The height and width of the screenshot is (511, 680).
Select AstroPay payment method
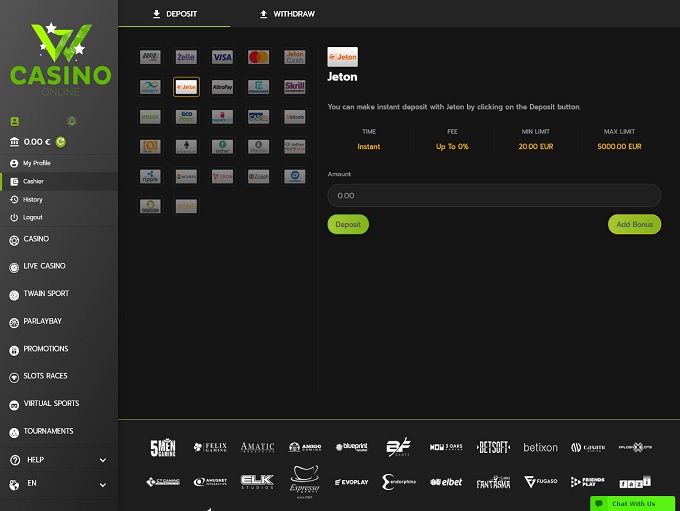coord(222,87)
